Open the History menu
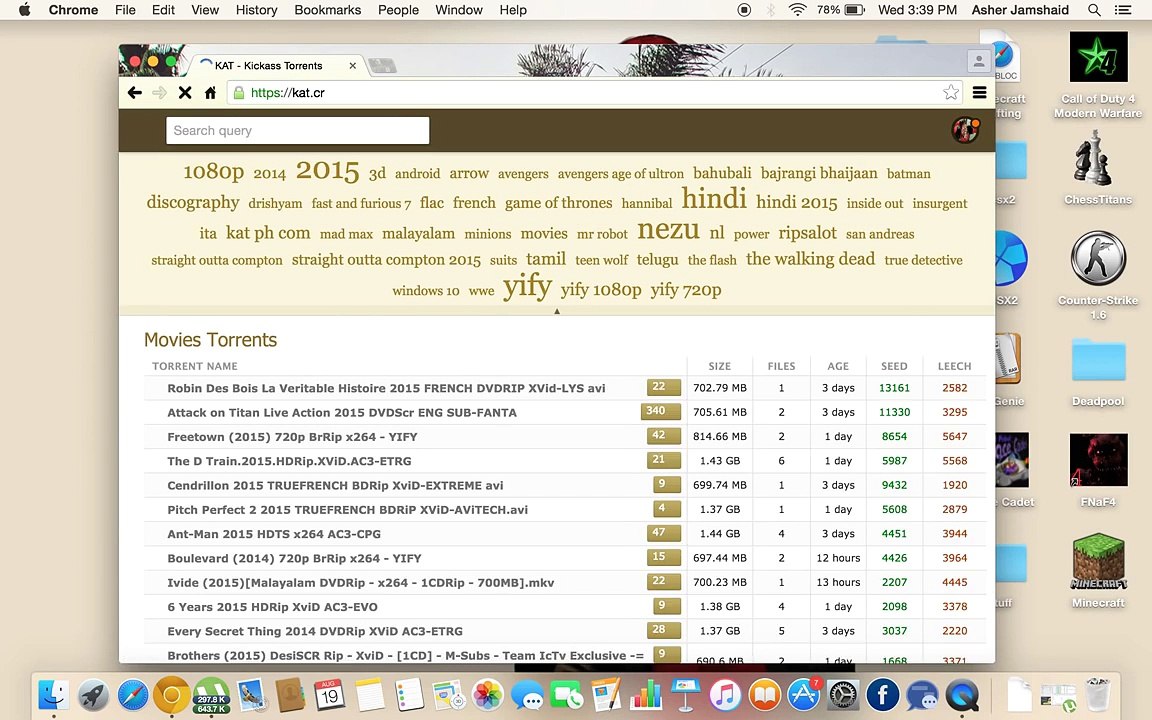The height and width of the screenshot is (720, 1152). pyautogui.click(x=256, y=10)
